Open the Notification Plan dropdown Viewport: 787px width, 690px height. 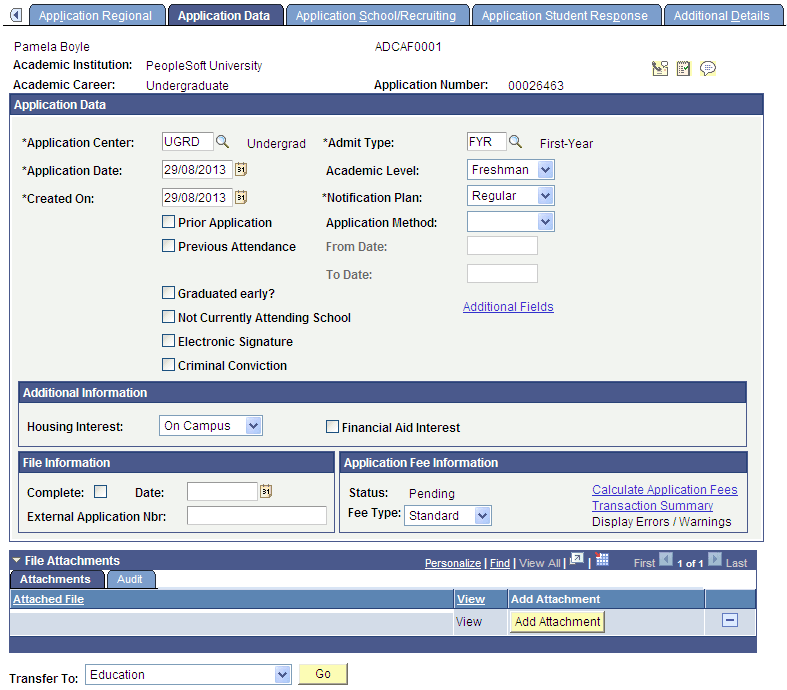(x=510, y=196)
